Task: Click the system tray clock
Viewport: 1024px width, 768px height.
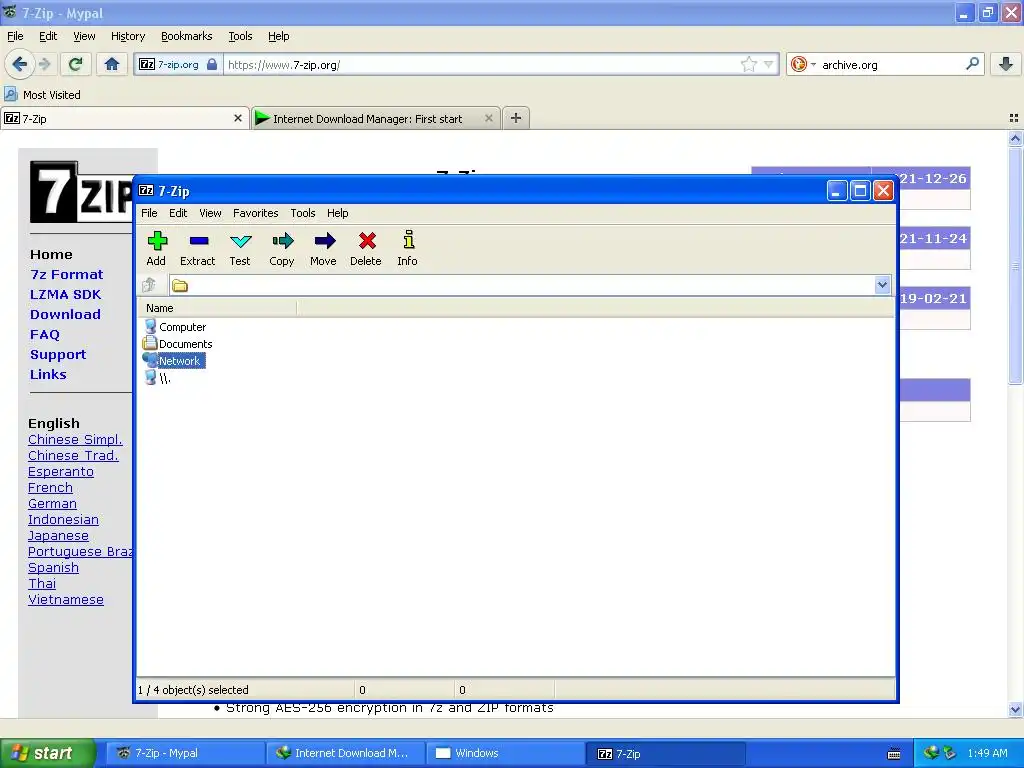Action: pyautogui.click(x=987, y=753)
